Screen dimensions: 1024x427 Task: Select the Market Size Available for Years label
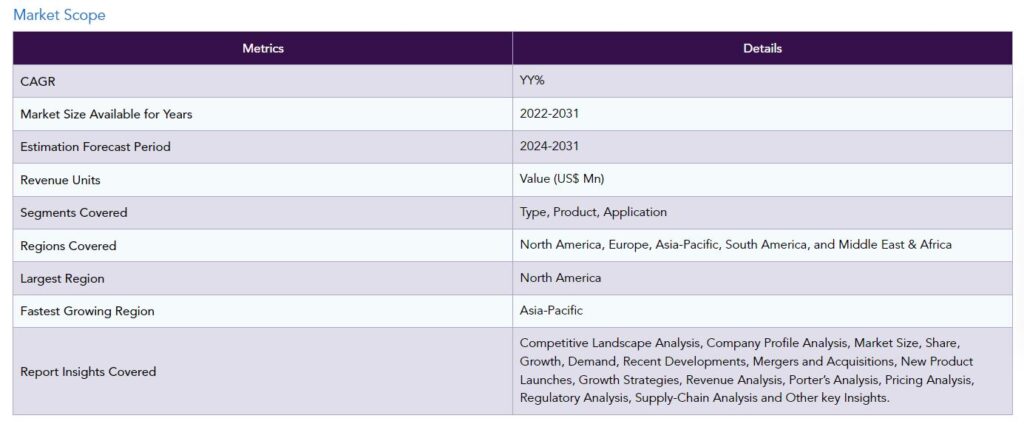click(x=106, y=114)
